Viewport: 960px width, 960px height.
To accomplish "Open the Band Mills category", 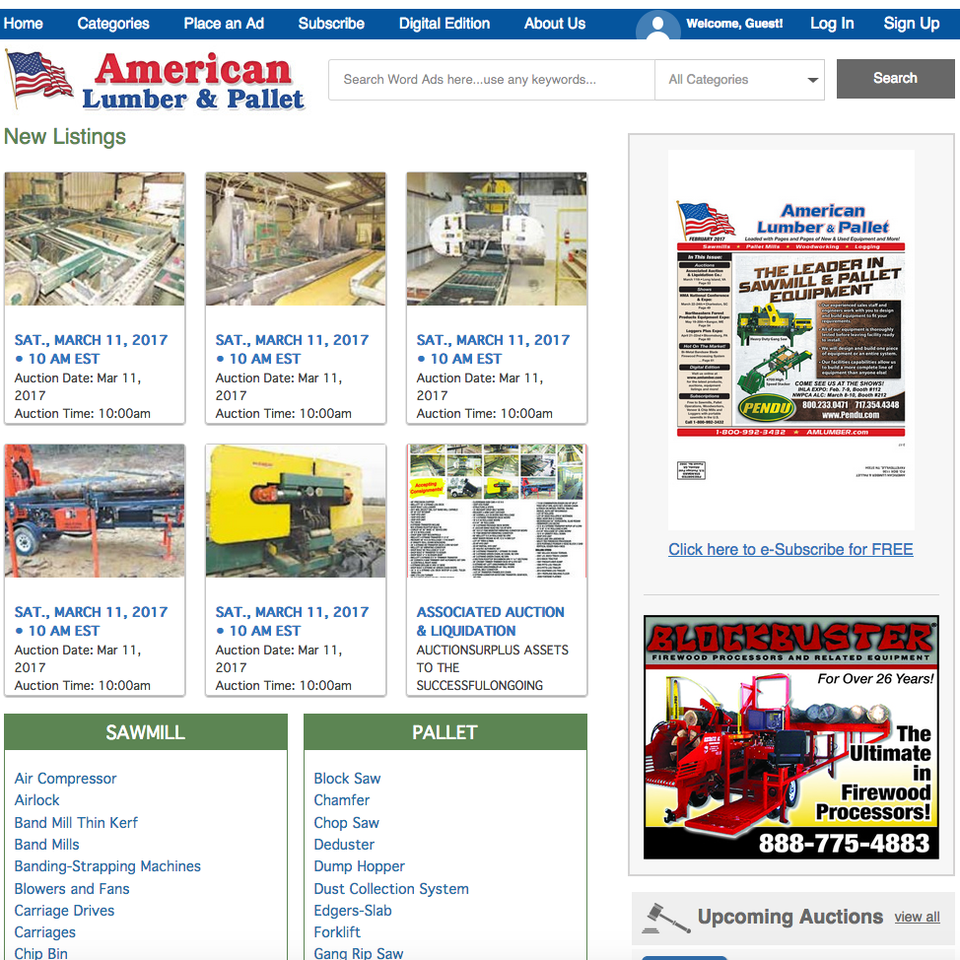I will point(47,844).
